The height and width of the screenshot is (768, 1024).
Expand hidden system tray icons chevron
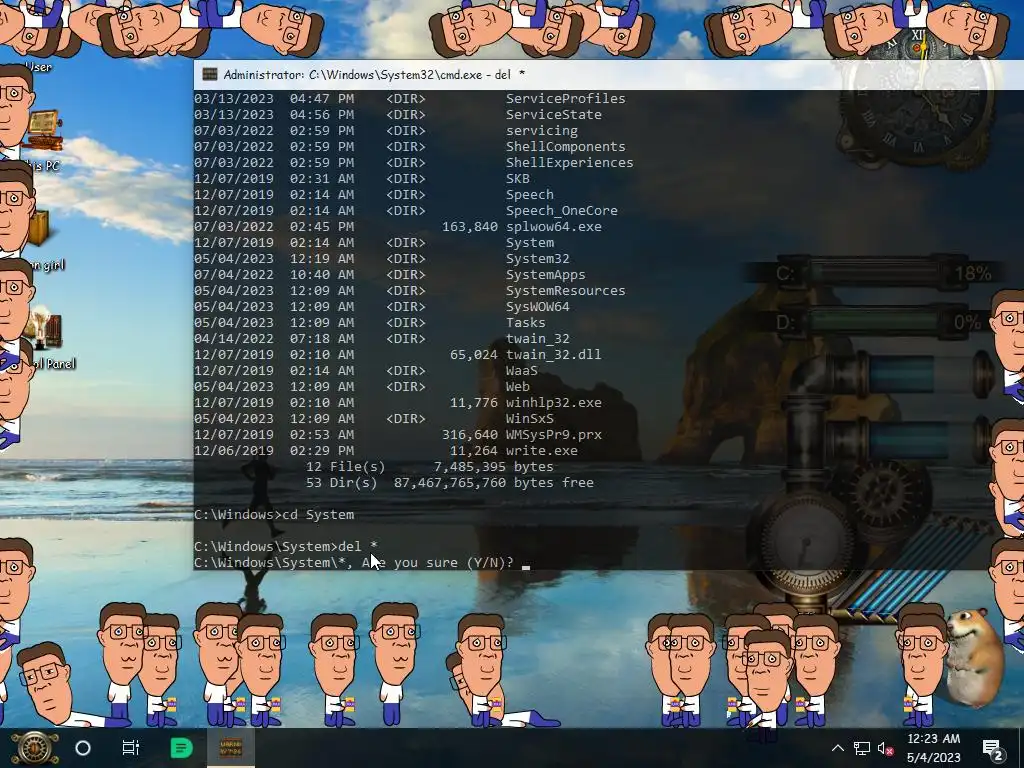[x=838, y=748]
